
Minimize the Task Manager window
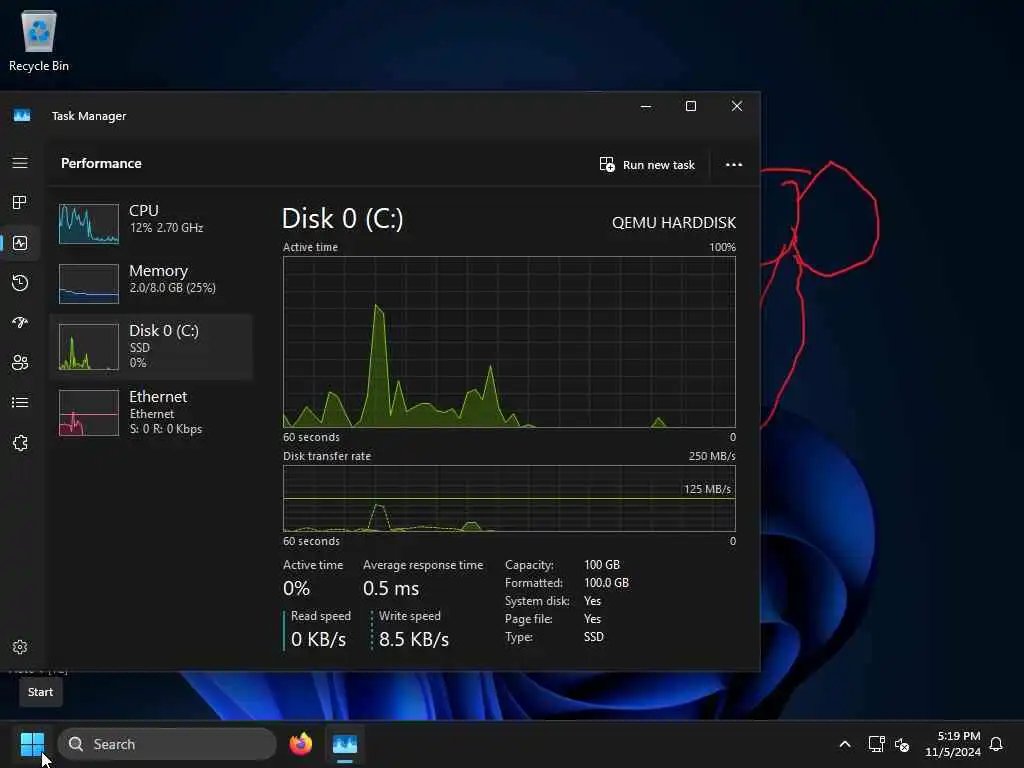[646, 106]
